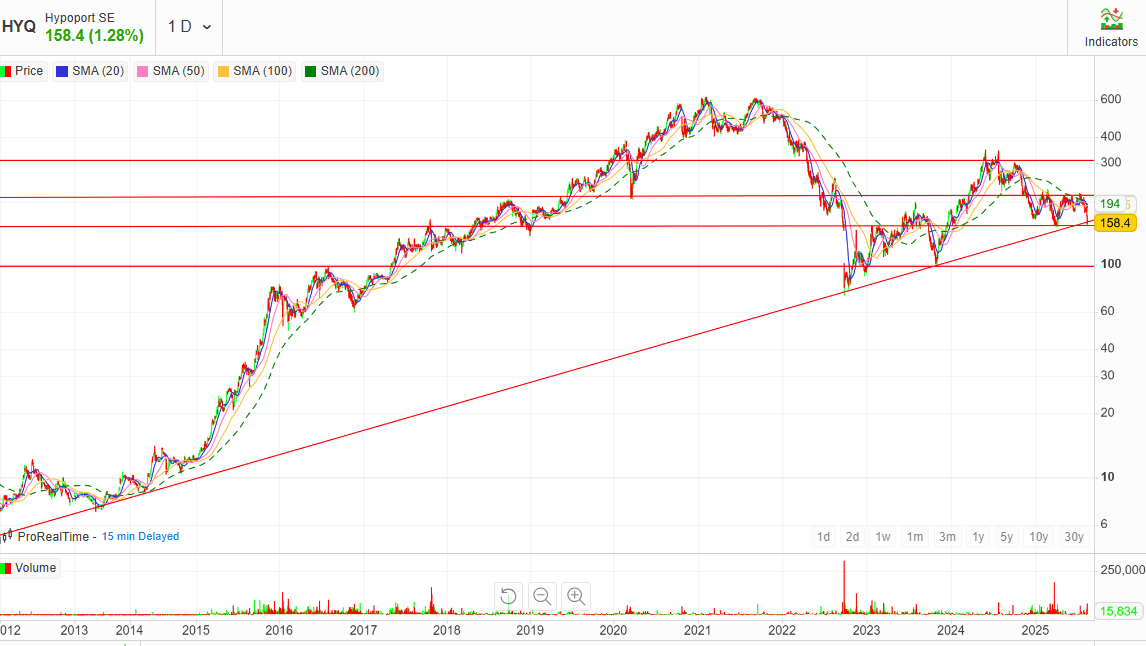This screenshot has width=1146, height=646.
Task: Click the ProRealTime logo icon
Action: (9, 536)
